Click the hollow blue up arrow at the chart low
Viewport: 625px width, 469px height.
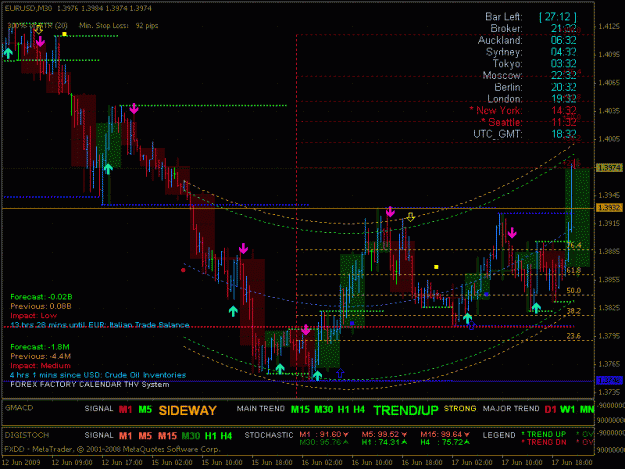point(340,373)
